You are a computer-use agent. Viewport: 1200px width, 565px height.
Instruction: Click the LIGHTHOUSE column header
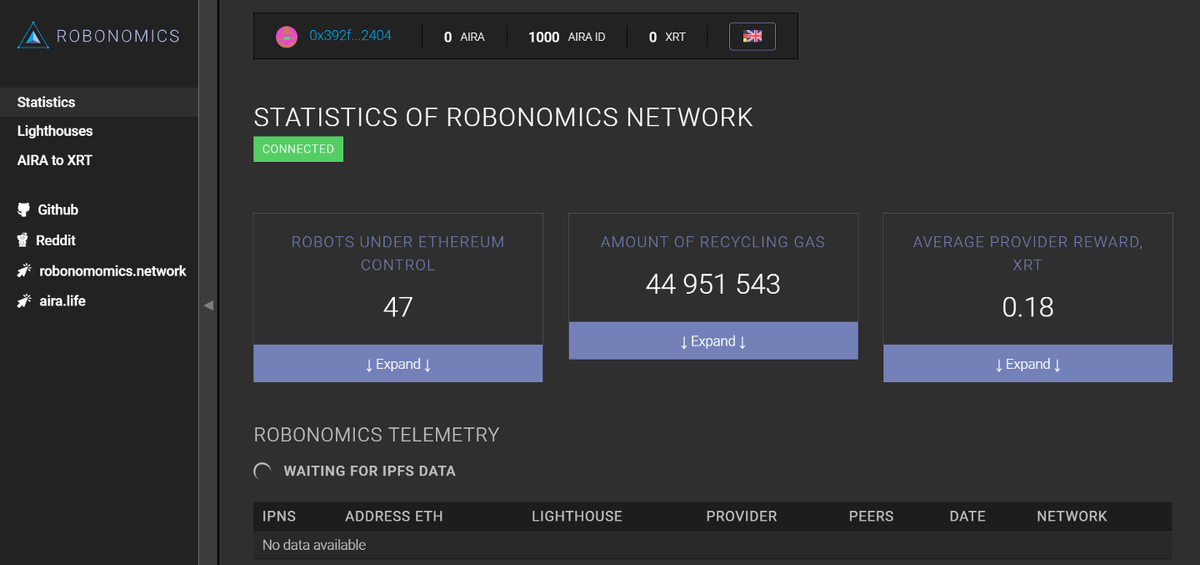pos(577,516)
